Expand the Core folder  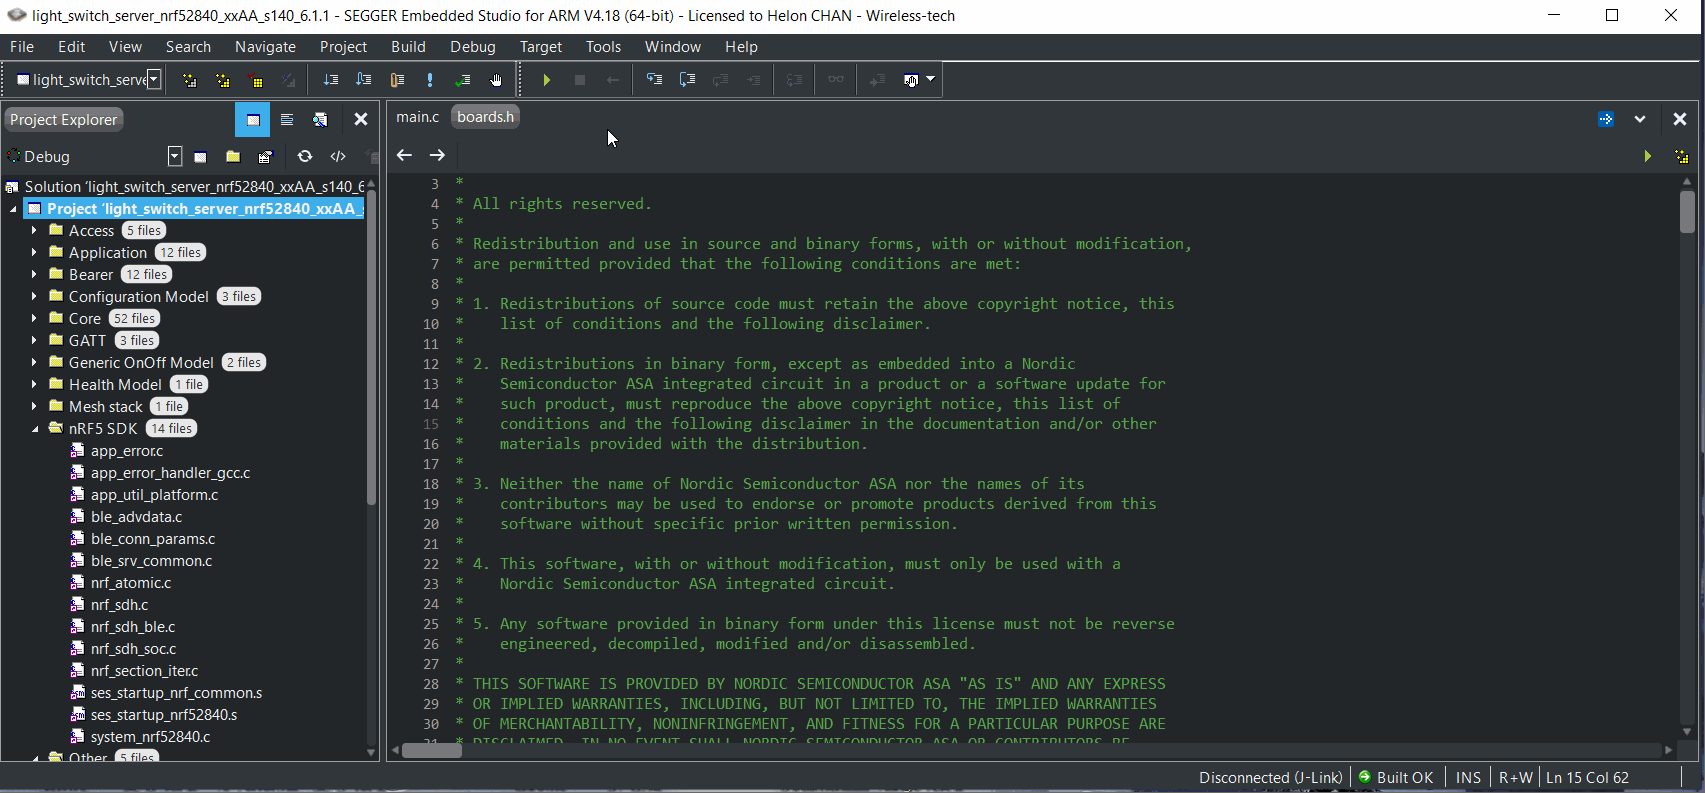coord(34,319)
